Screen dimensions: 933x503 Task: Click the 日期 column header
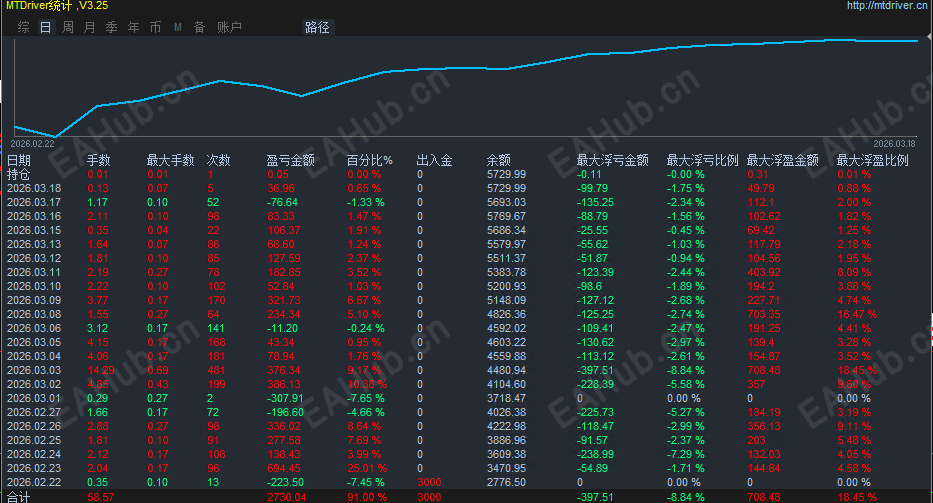coord(18,160)
